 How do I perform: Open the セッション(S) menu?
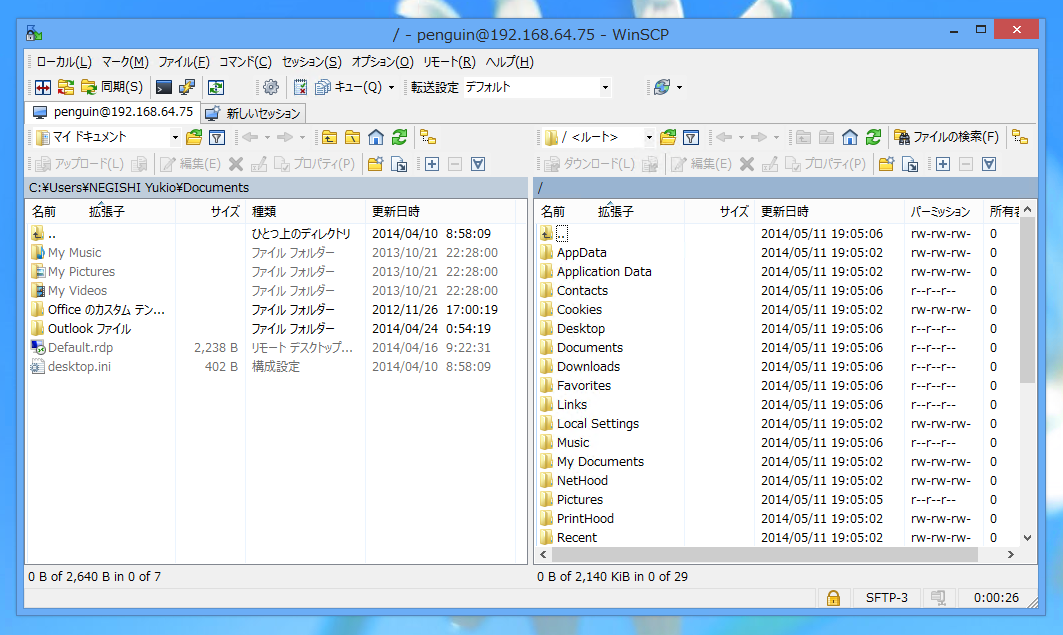[x=311, y=62]
